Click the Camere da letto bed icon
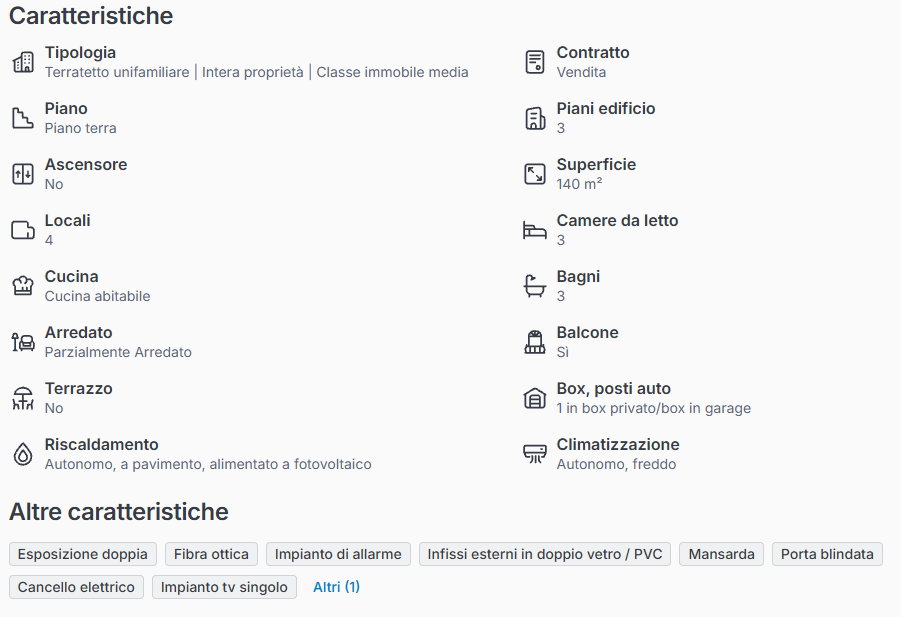This screenshot has width=901, height=617. click(535, 230)
